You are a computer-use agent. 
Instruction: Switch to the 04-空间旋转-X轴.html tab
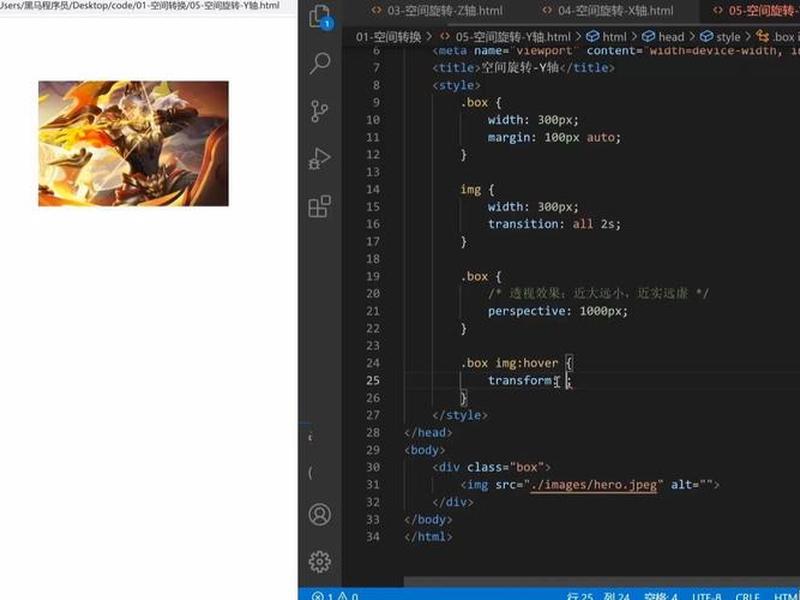(x=608, y=11)
